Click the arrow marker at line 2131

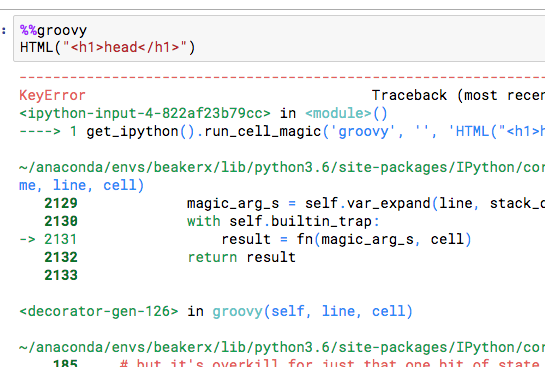[27, 239]
